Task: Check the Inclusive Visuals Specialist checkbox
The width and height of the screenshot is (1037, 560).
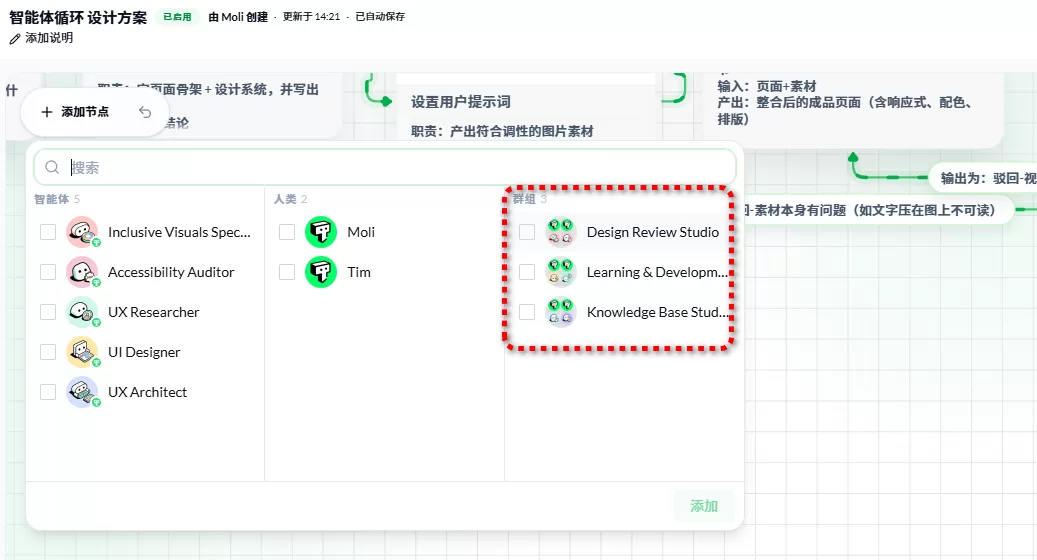Action: 48,232
